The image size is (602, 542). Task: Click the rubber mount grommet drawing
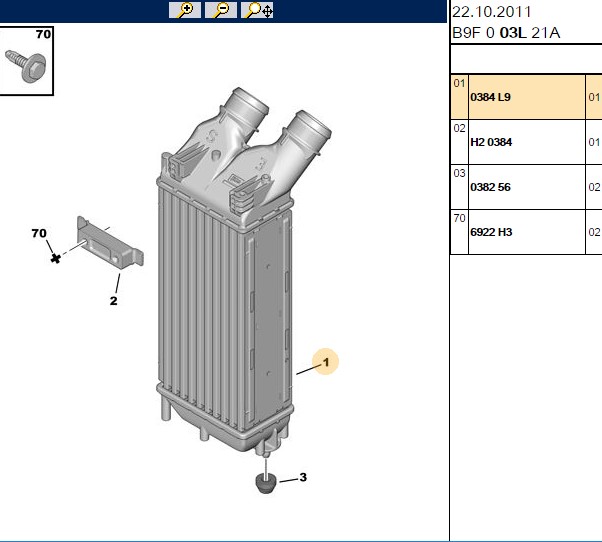pyautogui.click(x=266, y=484)
